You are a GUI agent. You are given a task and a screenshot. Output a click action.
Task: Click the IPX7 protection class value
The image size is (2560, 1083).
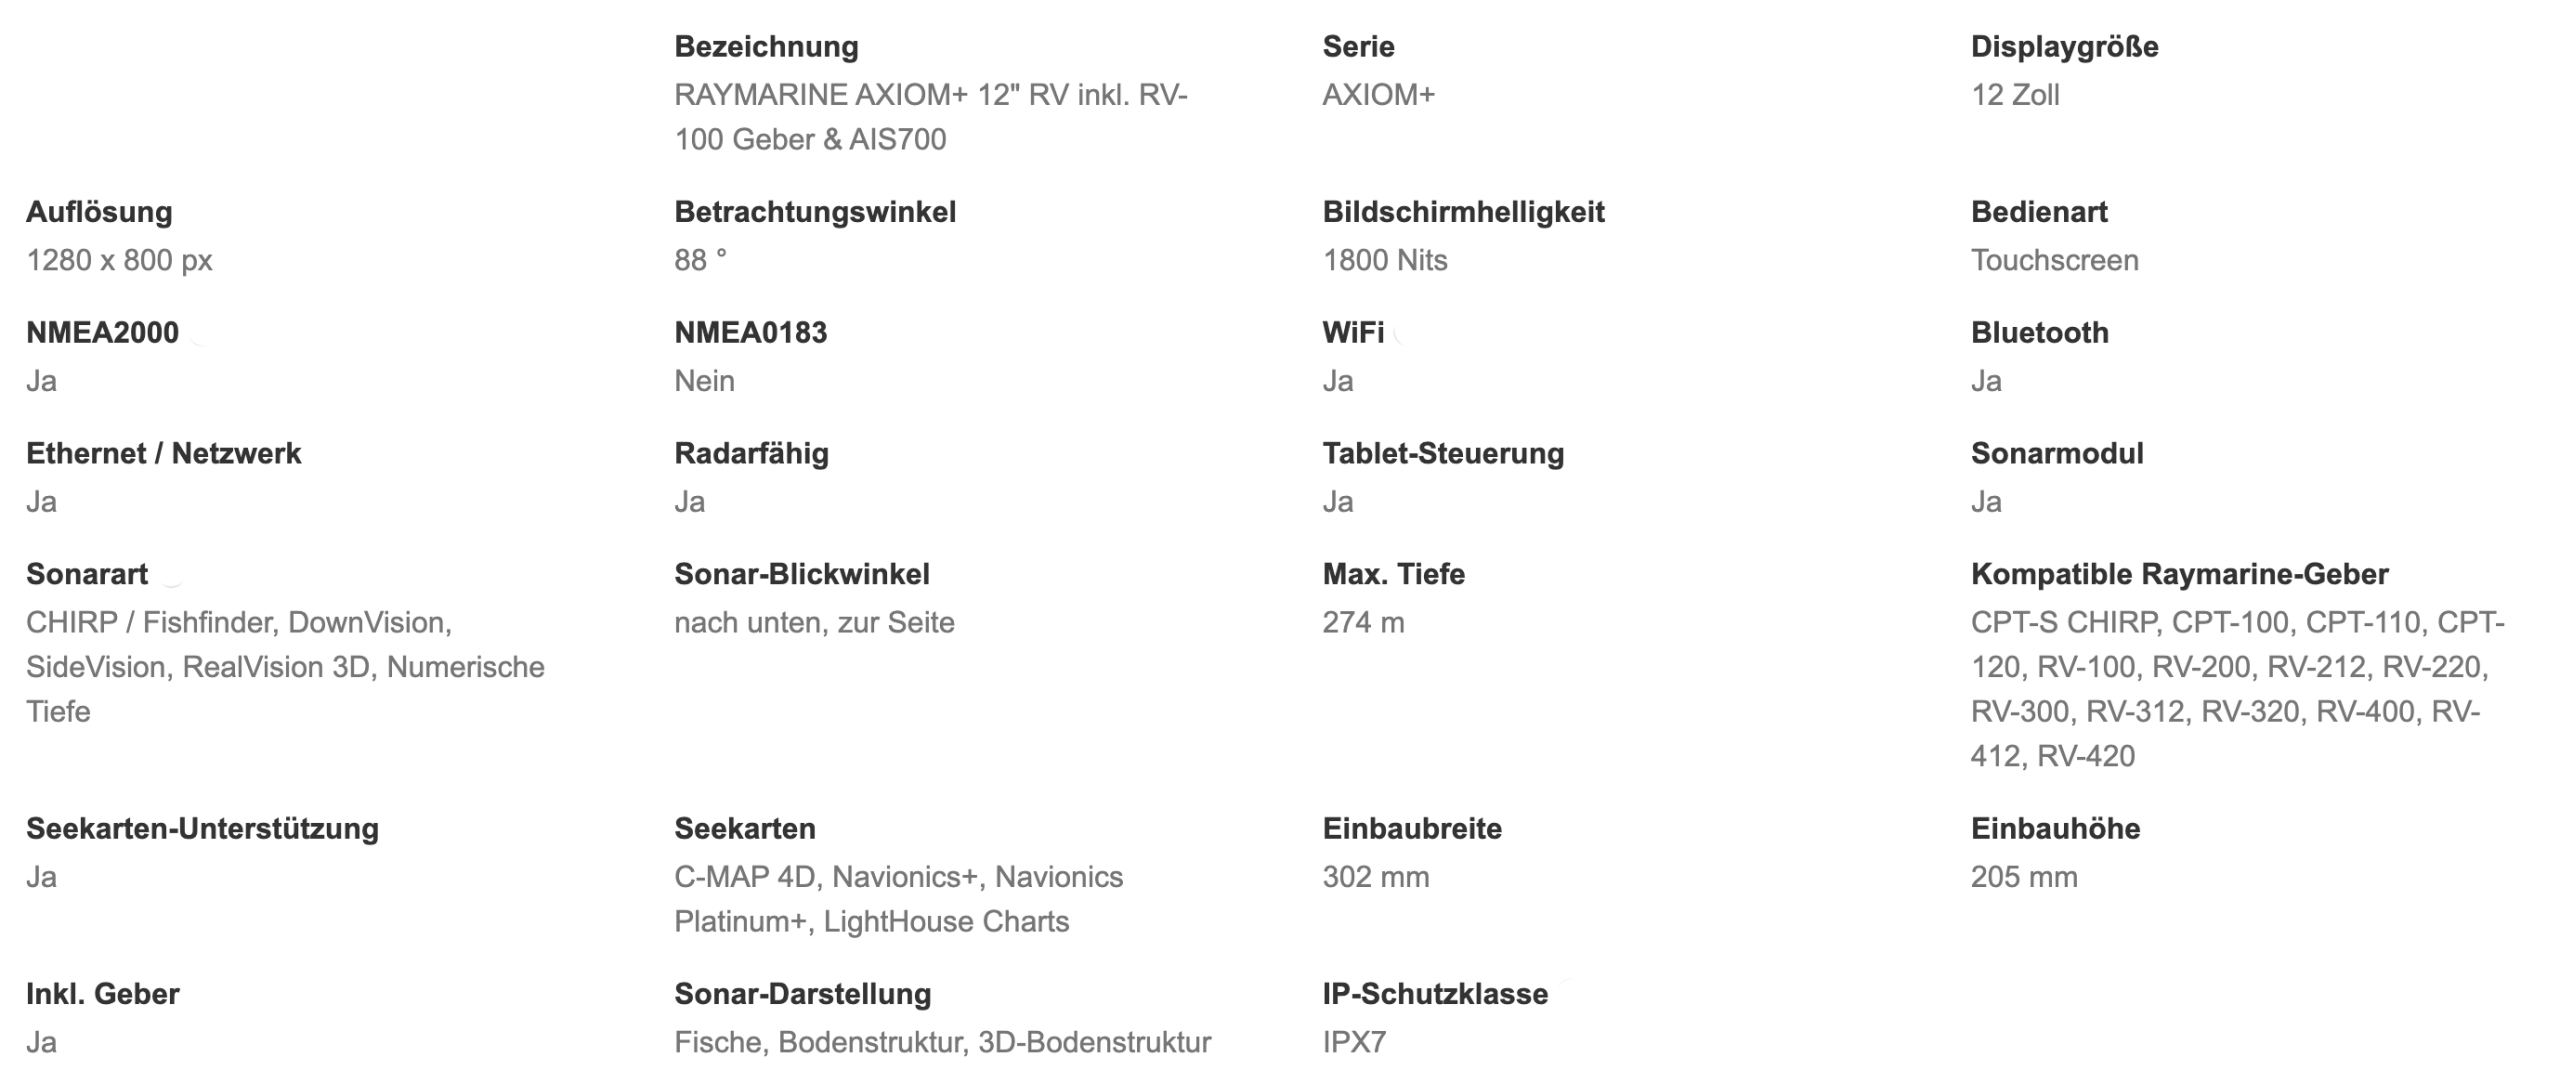[x=1354, y=1042]
